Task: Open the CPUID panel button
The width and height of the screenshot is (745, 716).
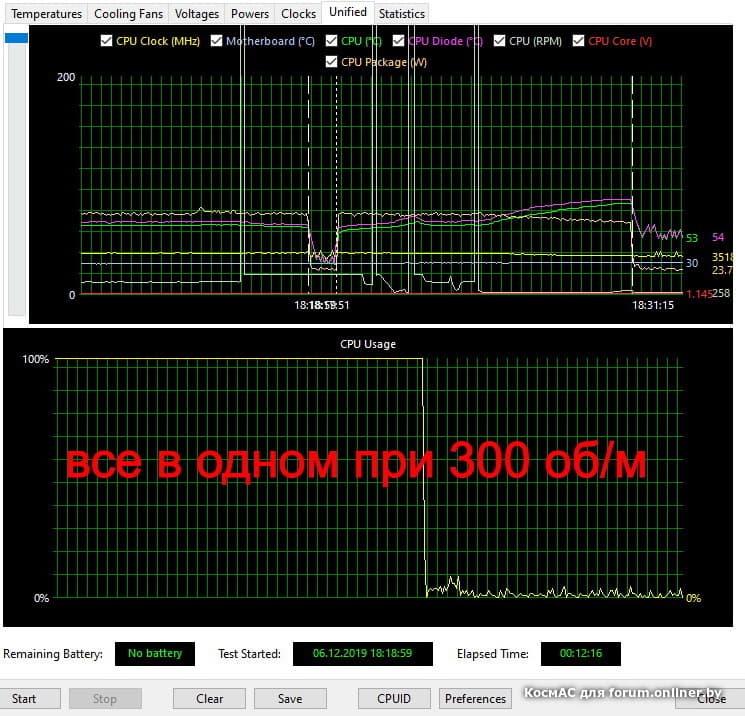Action: click(394, 698)
